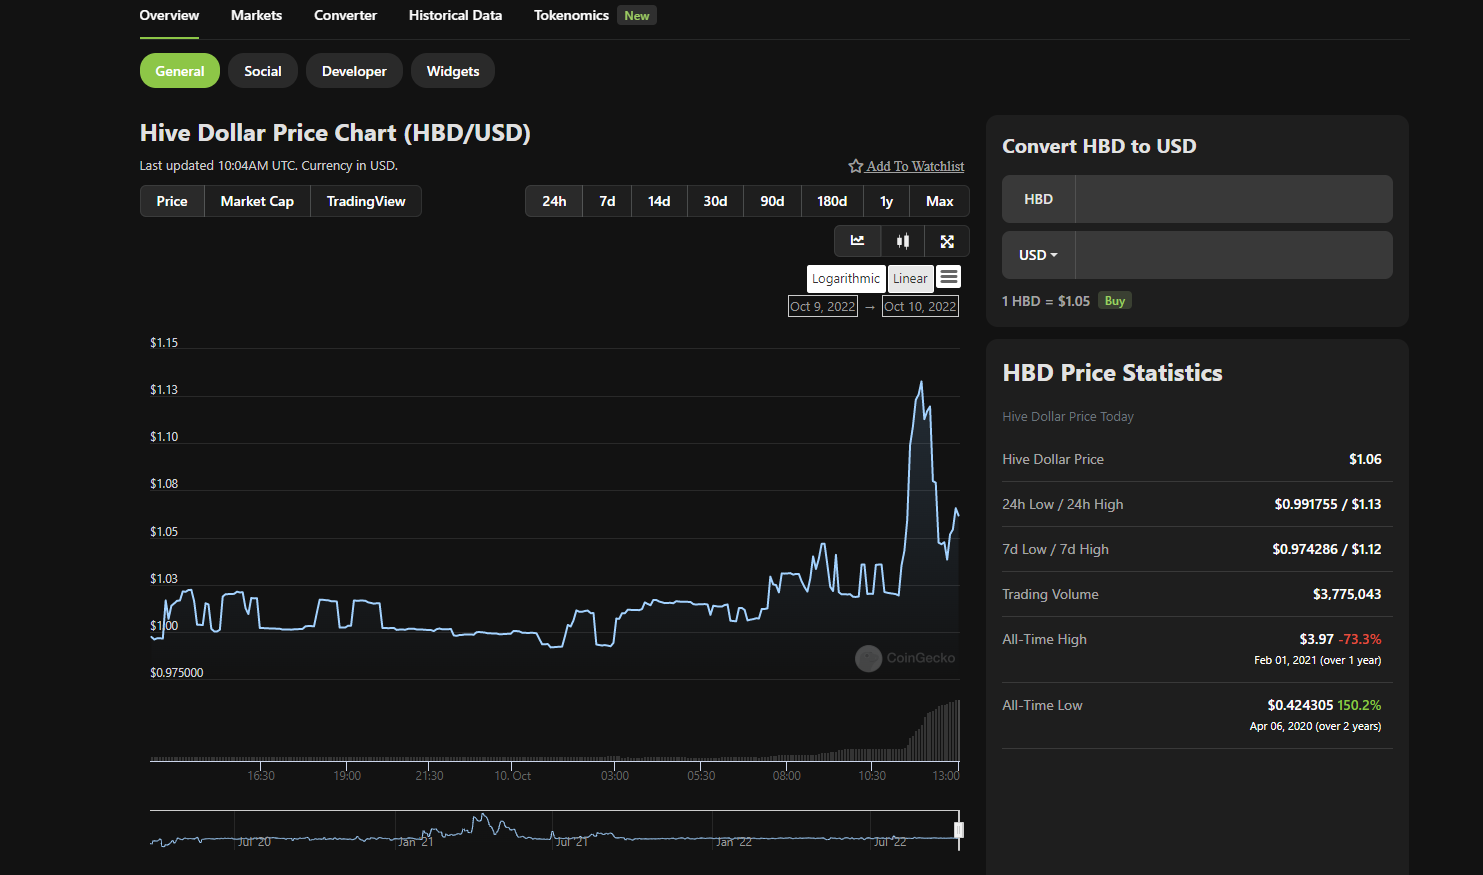
Task: Open the Markets tab
Action: click(x=256, y=15)
